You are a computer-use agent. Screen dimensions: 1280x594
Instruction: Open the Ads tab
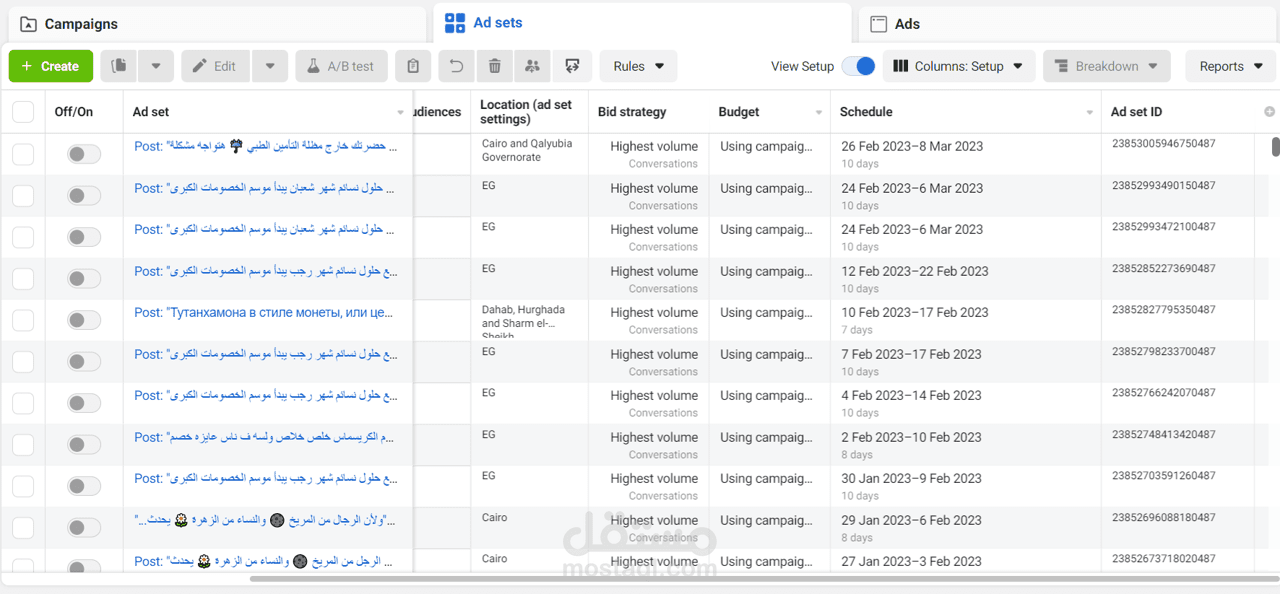907,24
